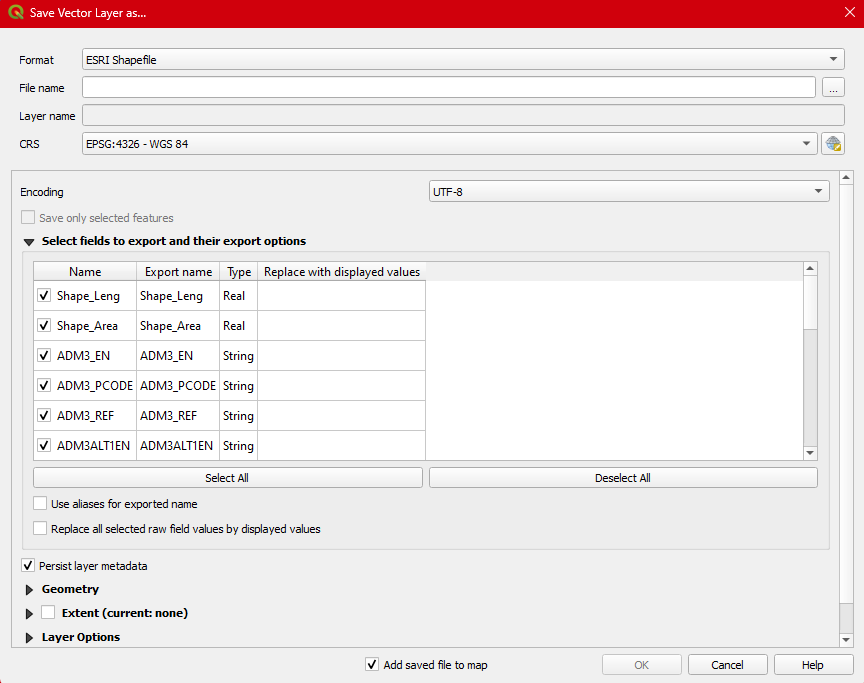The width and height of the screenshot is (864, 683).
Task: Enable Use aliases for exported name
Action: 40,504
